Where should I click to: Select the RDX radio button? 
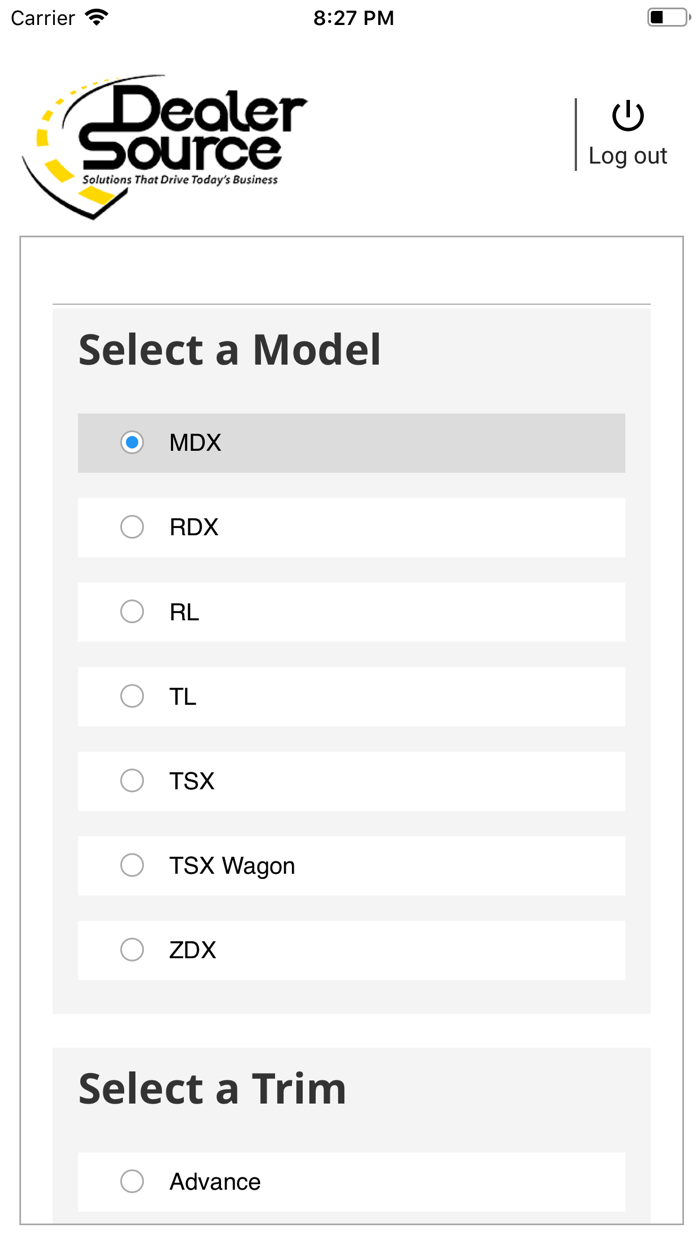(132, 527)
